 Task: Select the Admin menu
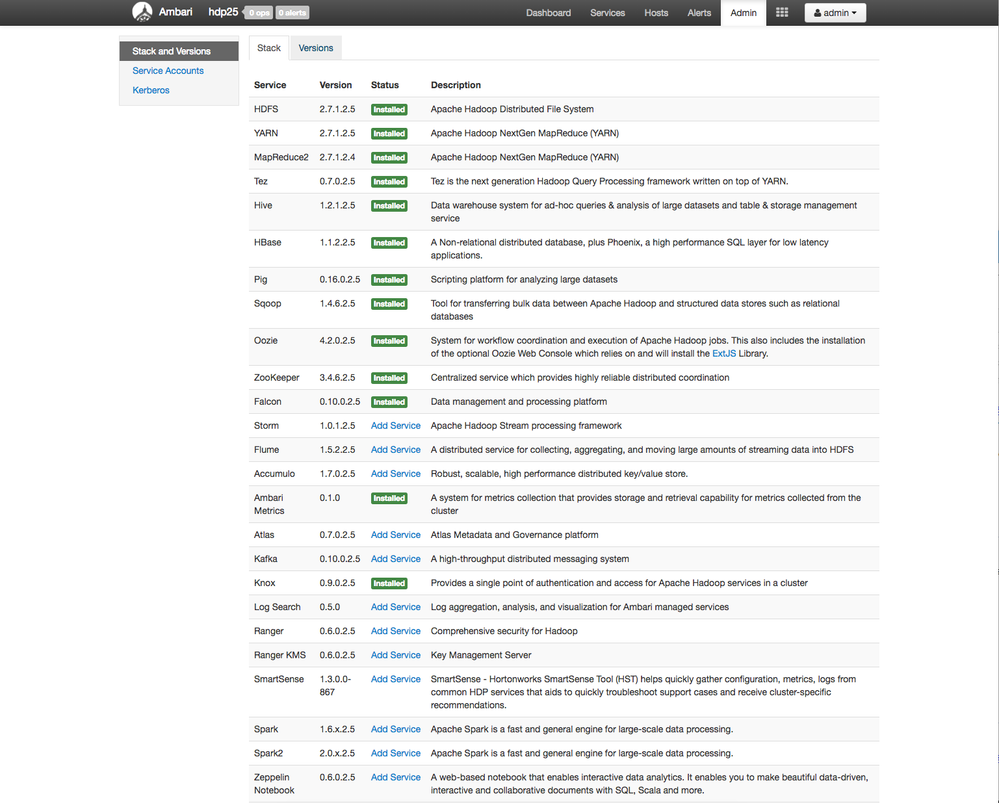point(744,13)
